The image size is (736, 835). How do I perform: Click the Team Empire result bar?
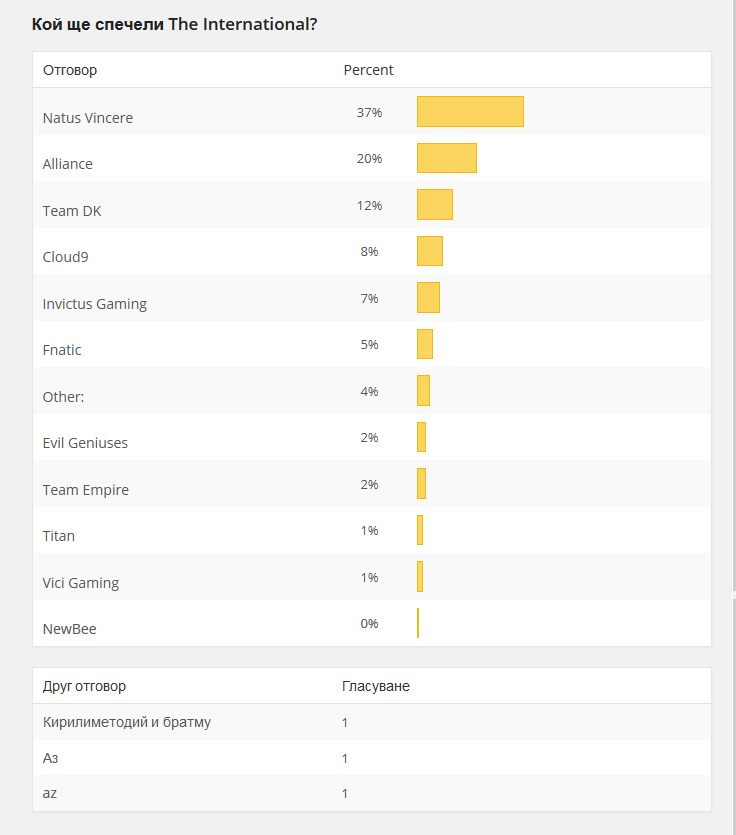(x=421, y=484)
